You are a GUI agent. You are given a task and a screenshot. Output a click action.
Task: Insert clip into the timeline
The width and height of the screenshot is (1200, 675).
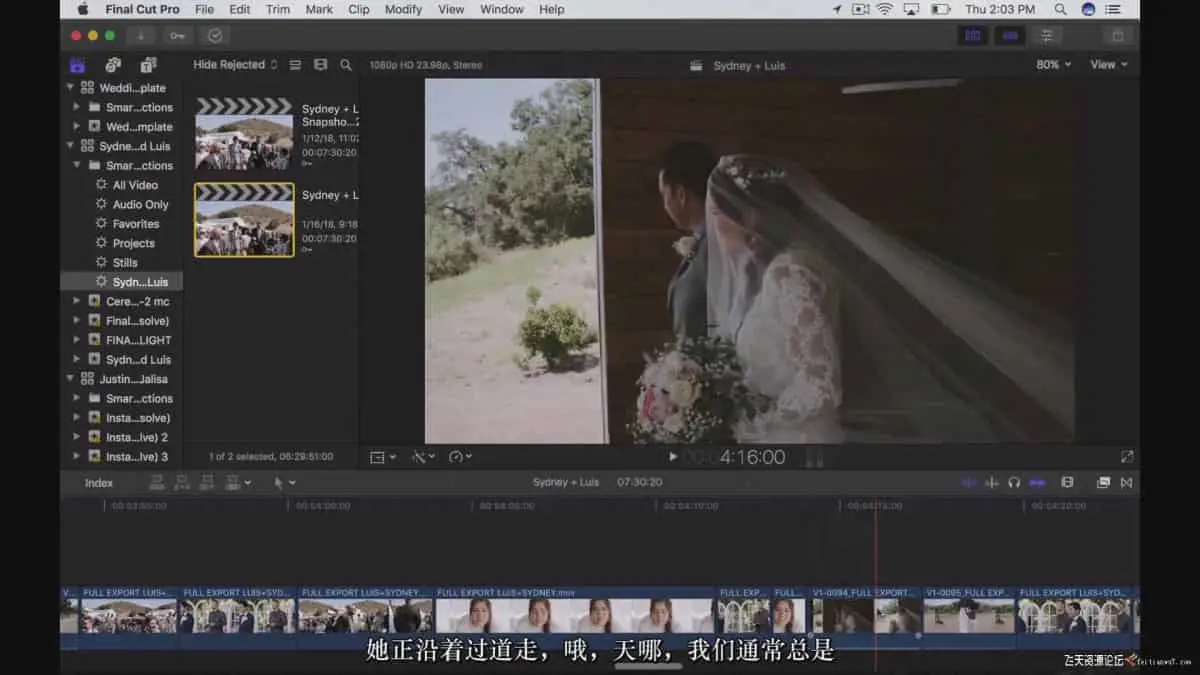click(x=182, y=483)
